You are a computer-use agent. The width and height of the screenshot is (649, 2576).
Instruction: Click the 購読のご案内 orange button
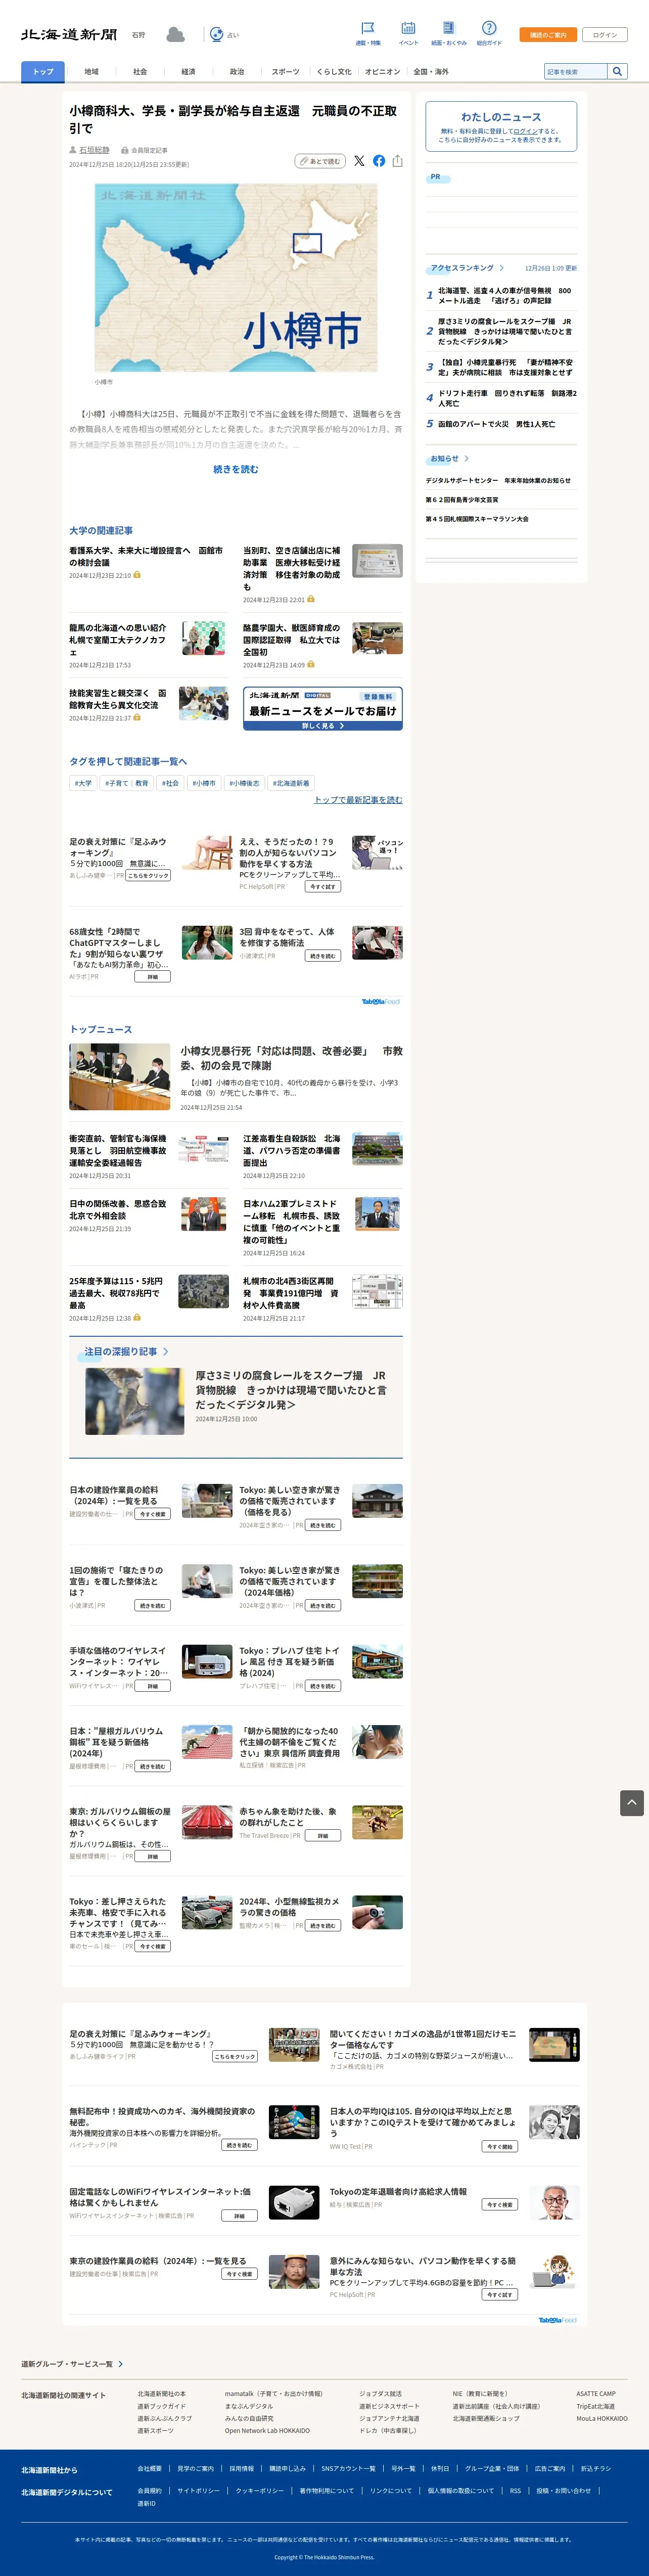tap(548, 35)
